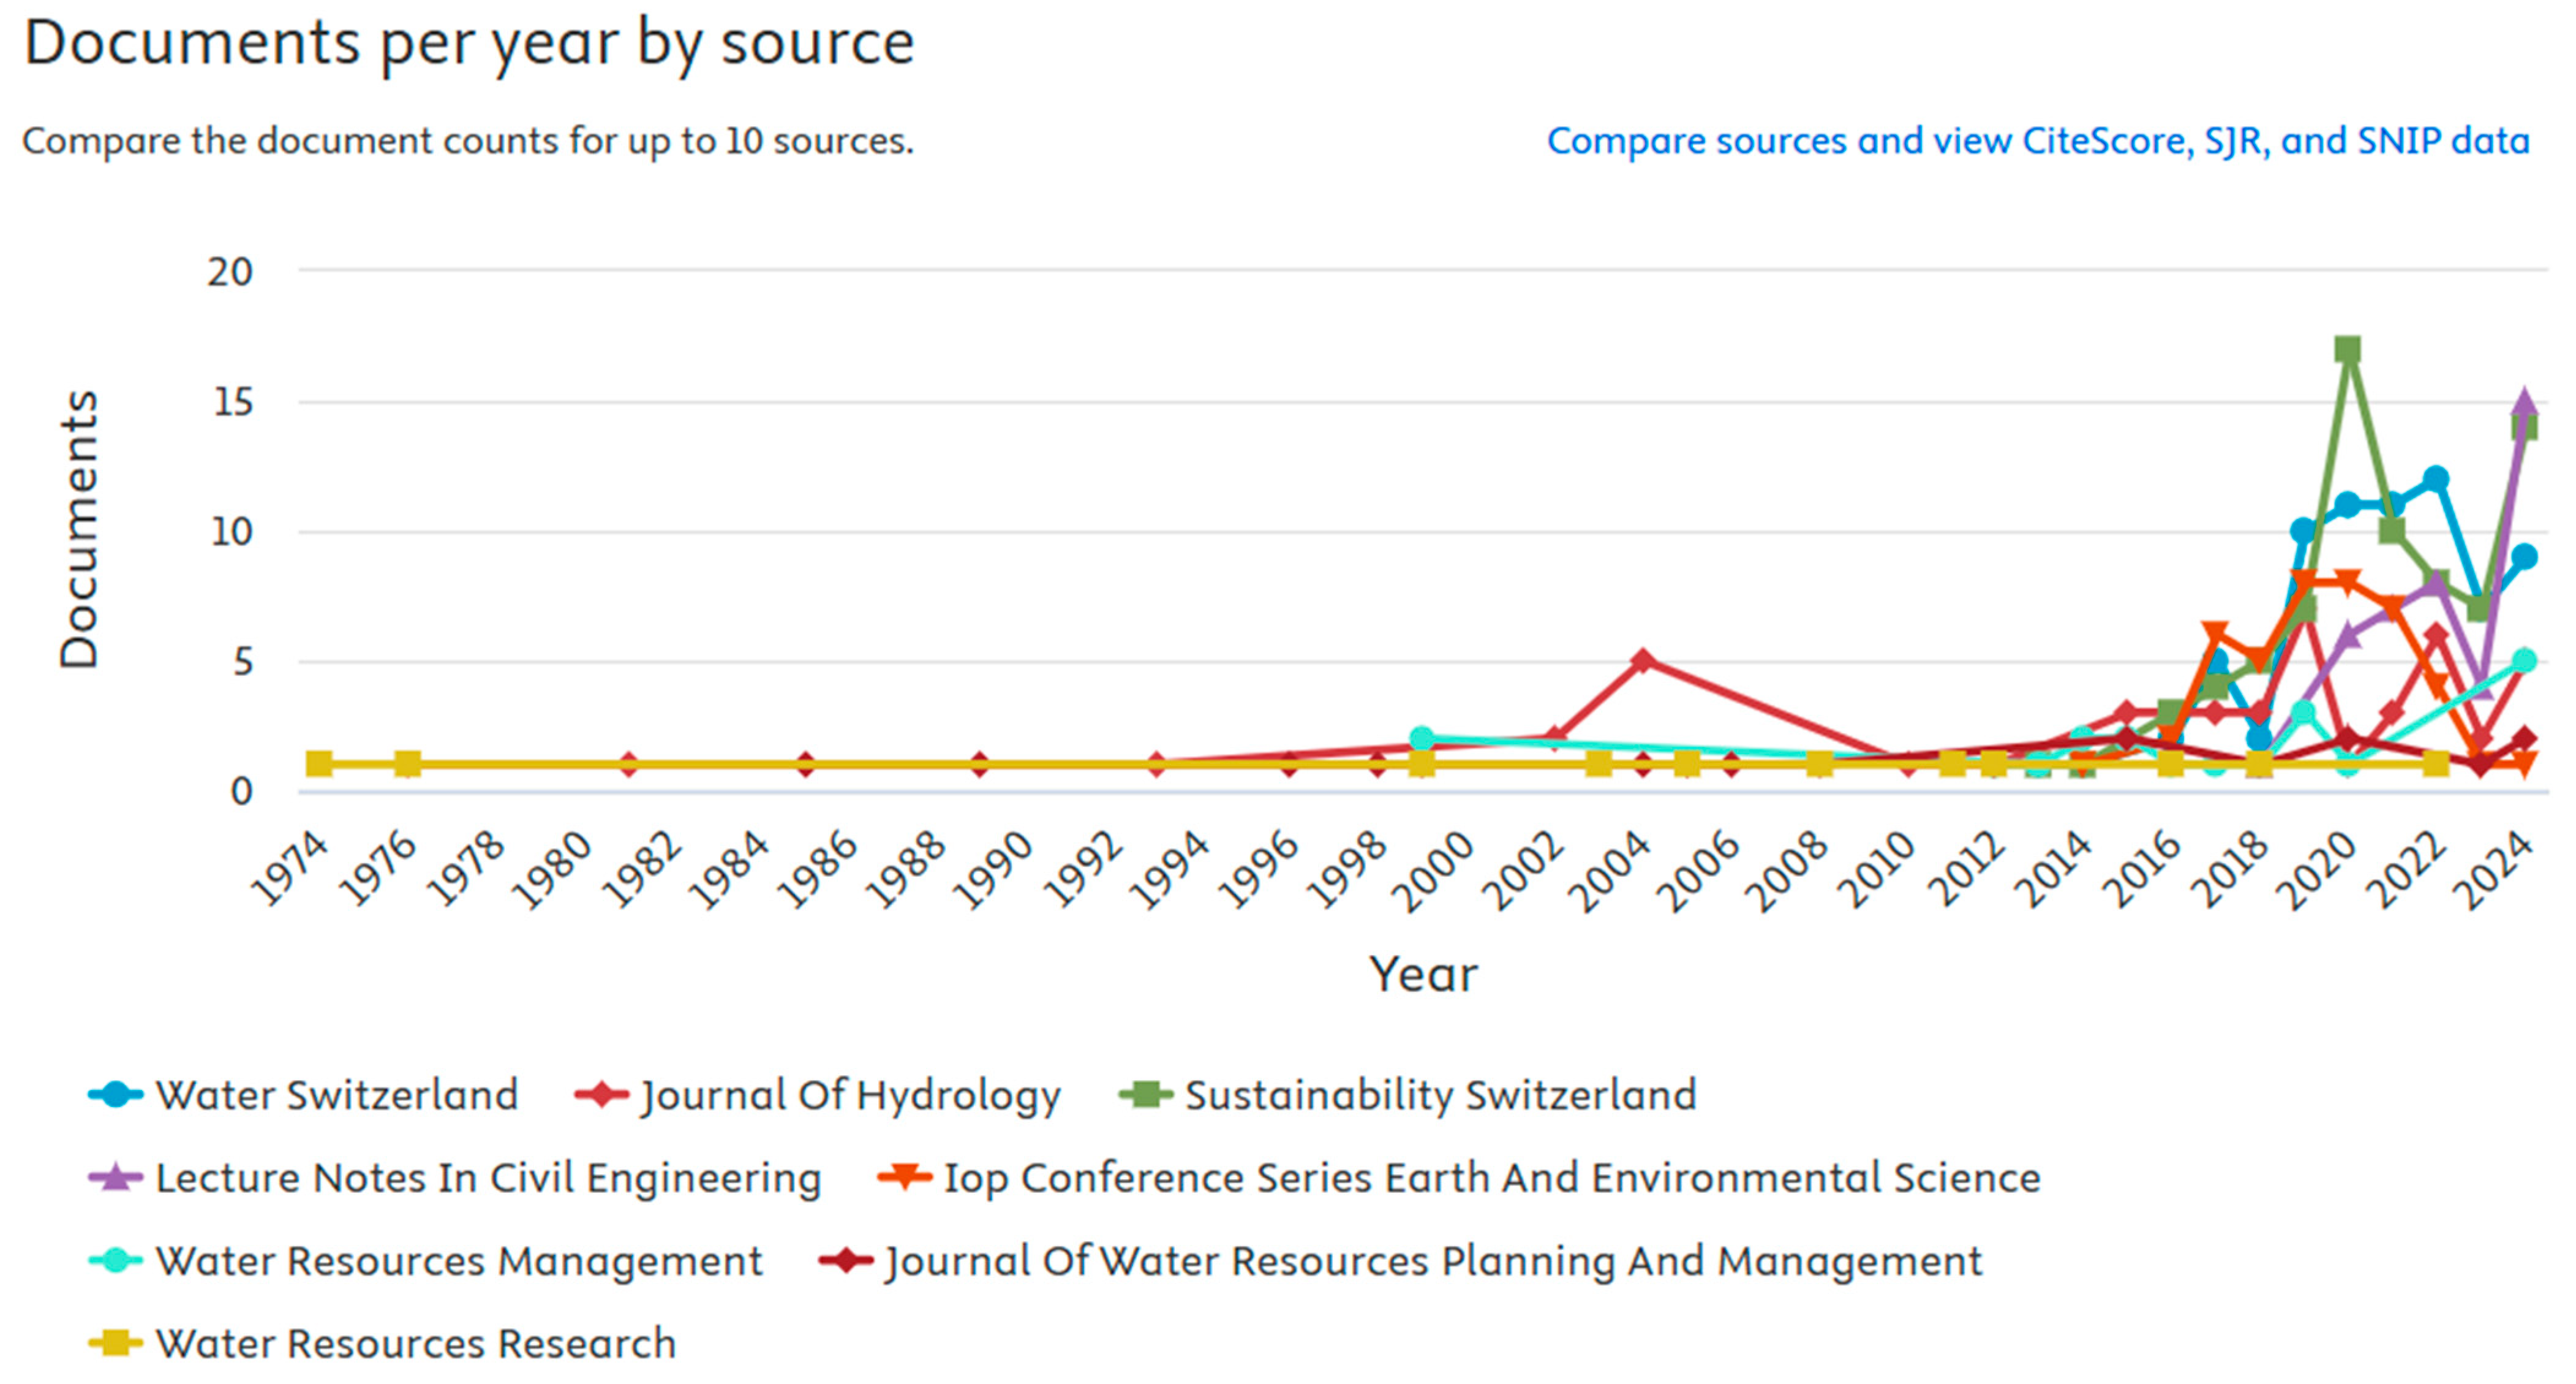The height and width of the screenshot is (1384, 2576).
Task: Click Water Resources Management teal circle legend marker
Action: click(x=116, y=1260)
